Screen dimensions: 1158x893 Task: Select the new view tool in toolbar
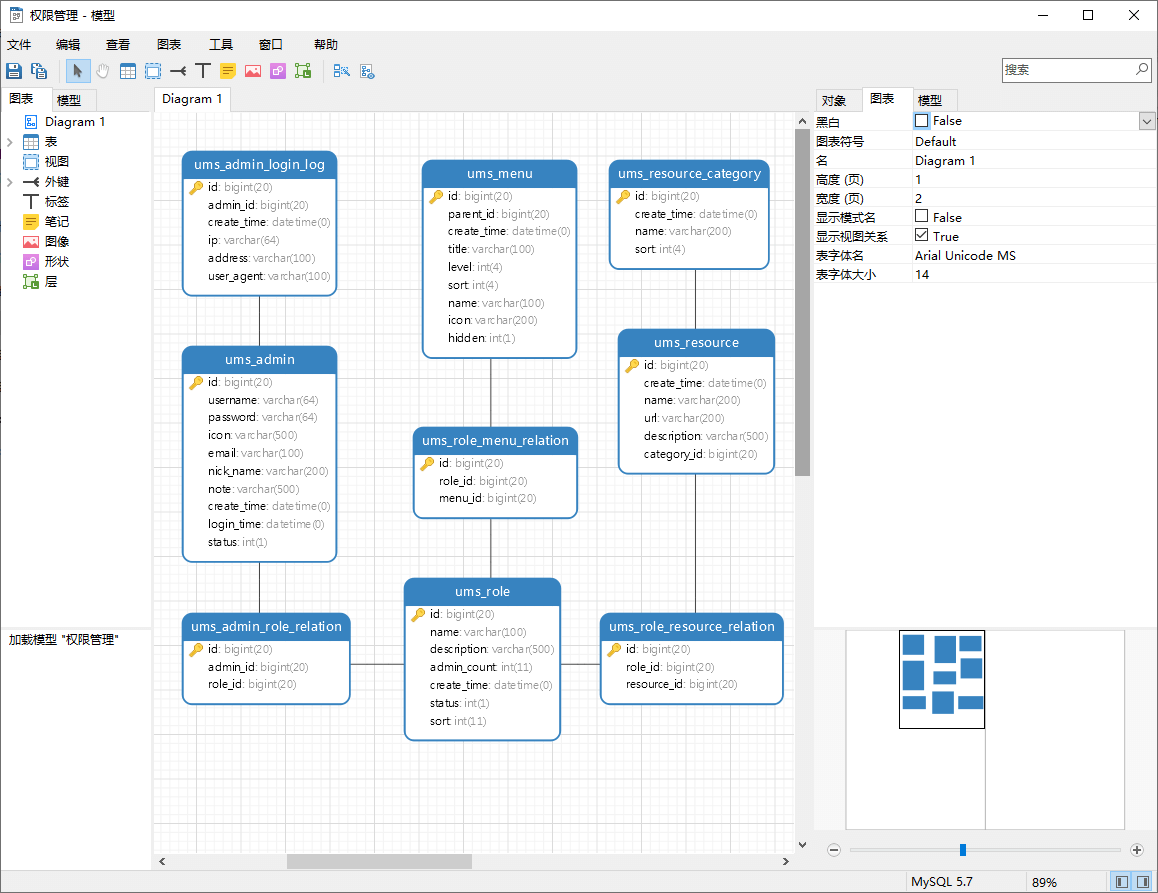tap(153, 71)
